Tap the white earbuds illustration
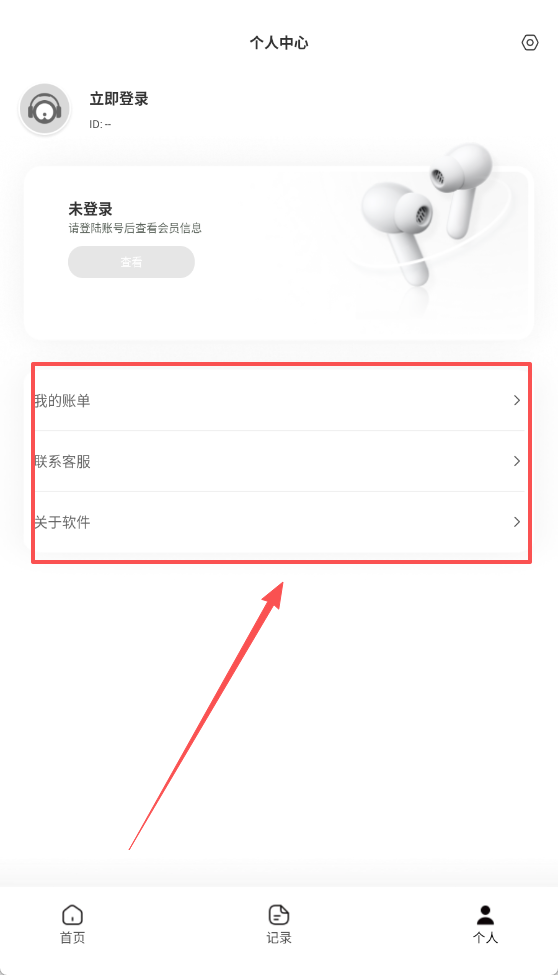Viewport: 558px width, 975px height. coord(426,218)
